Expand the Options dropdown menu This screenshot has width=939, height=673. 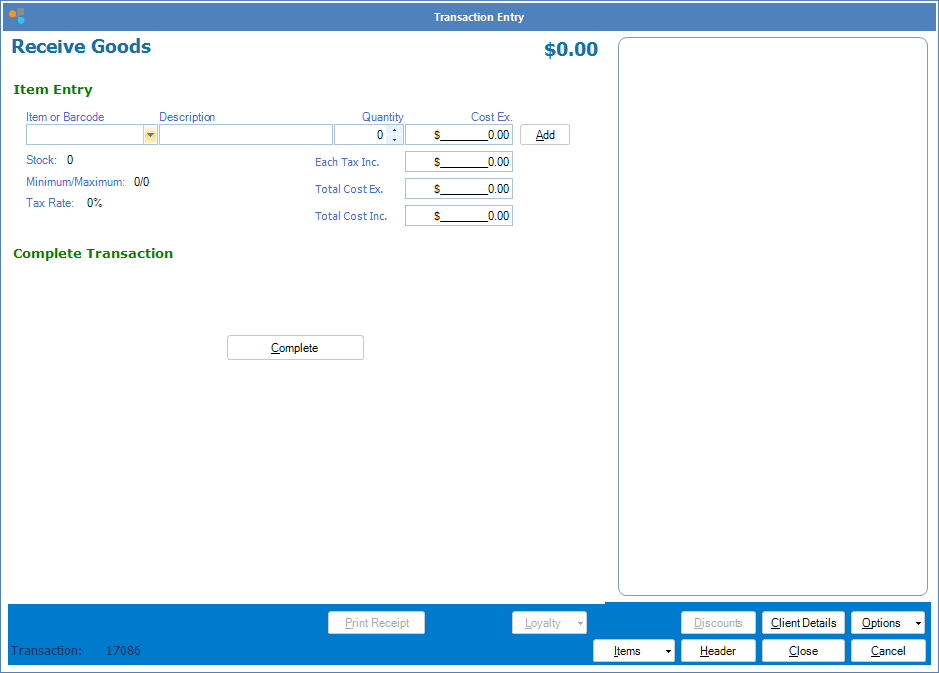918,623
